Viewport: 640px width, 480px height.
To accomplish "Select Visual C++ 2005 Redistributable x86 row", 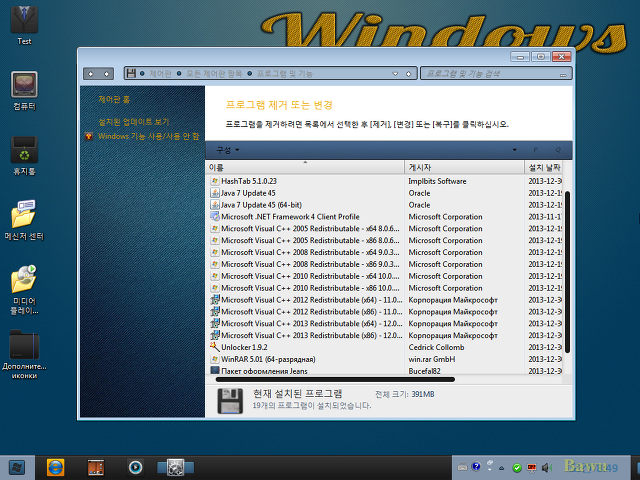I will coord(385,240).
